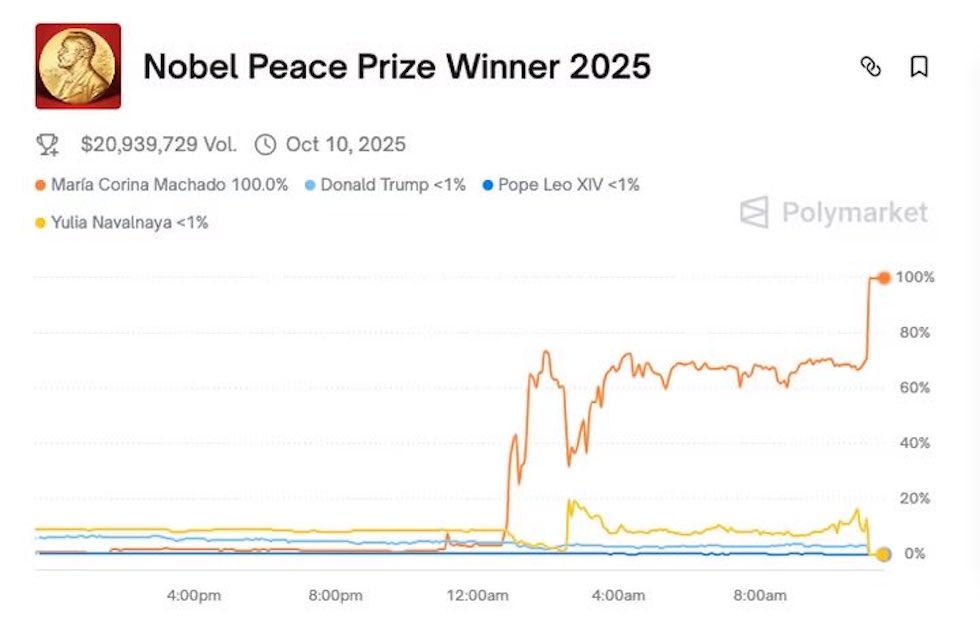Select the Oct 10, 2025 date label

344,144
